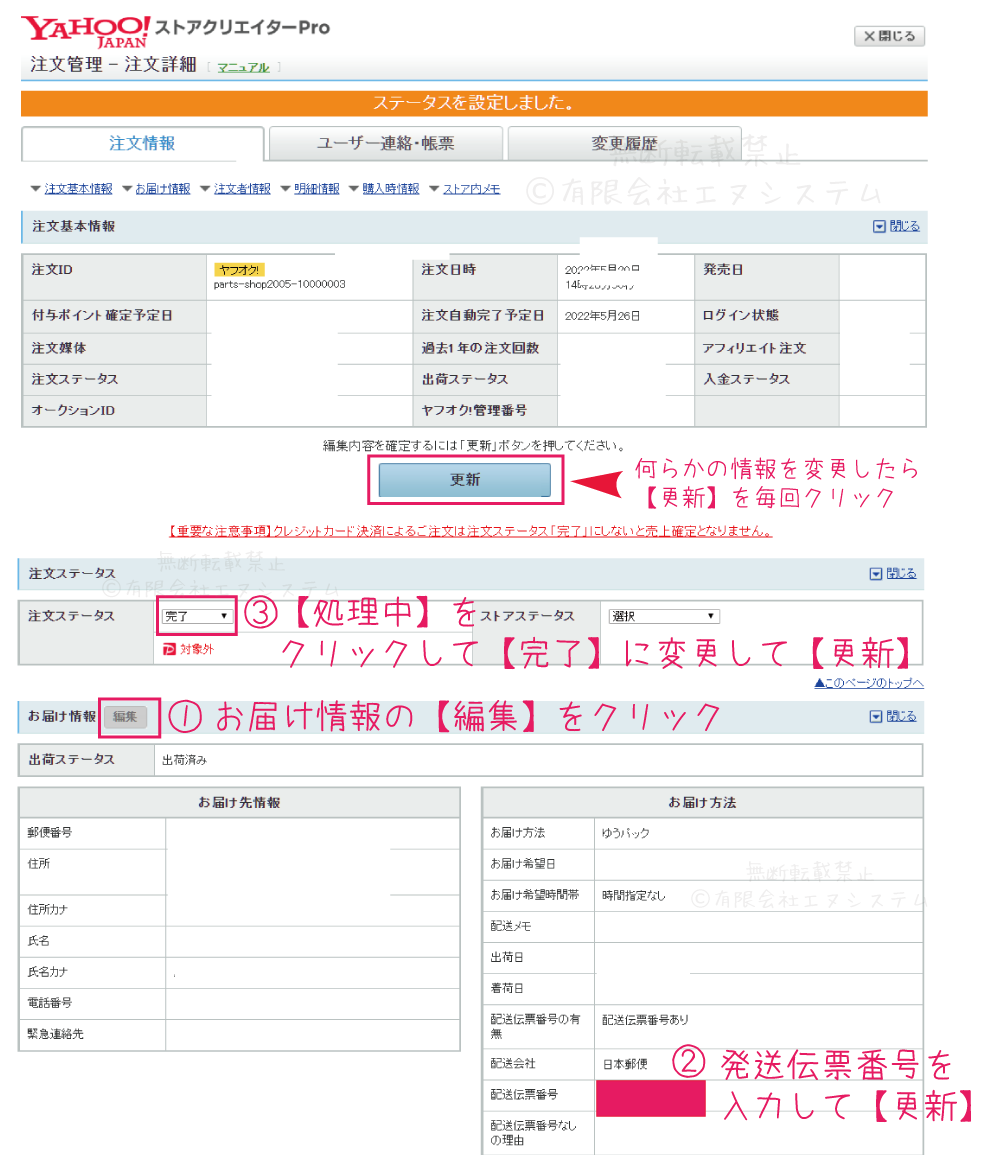981x1155 pixels.
Task: Click collapse icon in 注文基本情報 header
Action: tap(879, 227)
